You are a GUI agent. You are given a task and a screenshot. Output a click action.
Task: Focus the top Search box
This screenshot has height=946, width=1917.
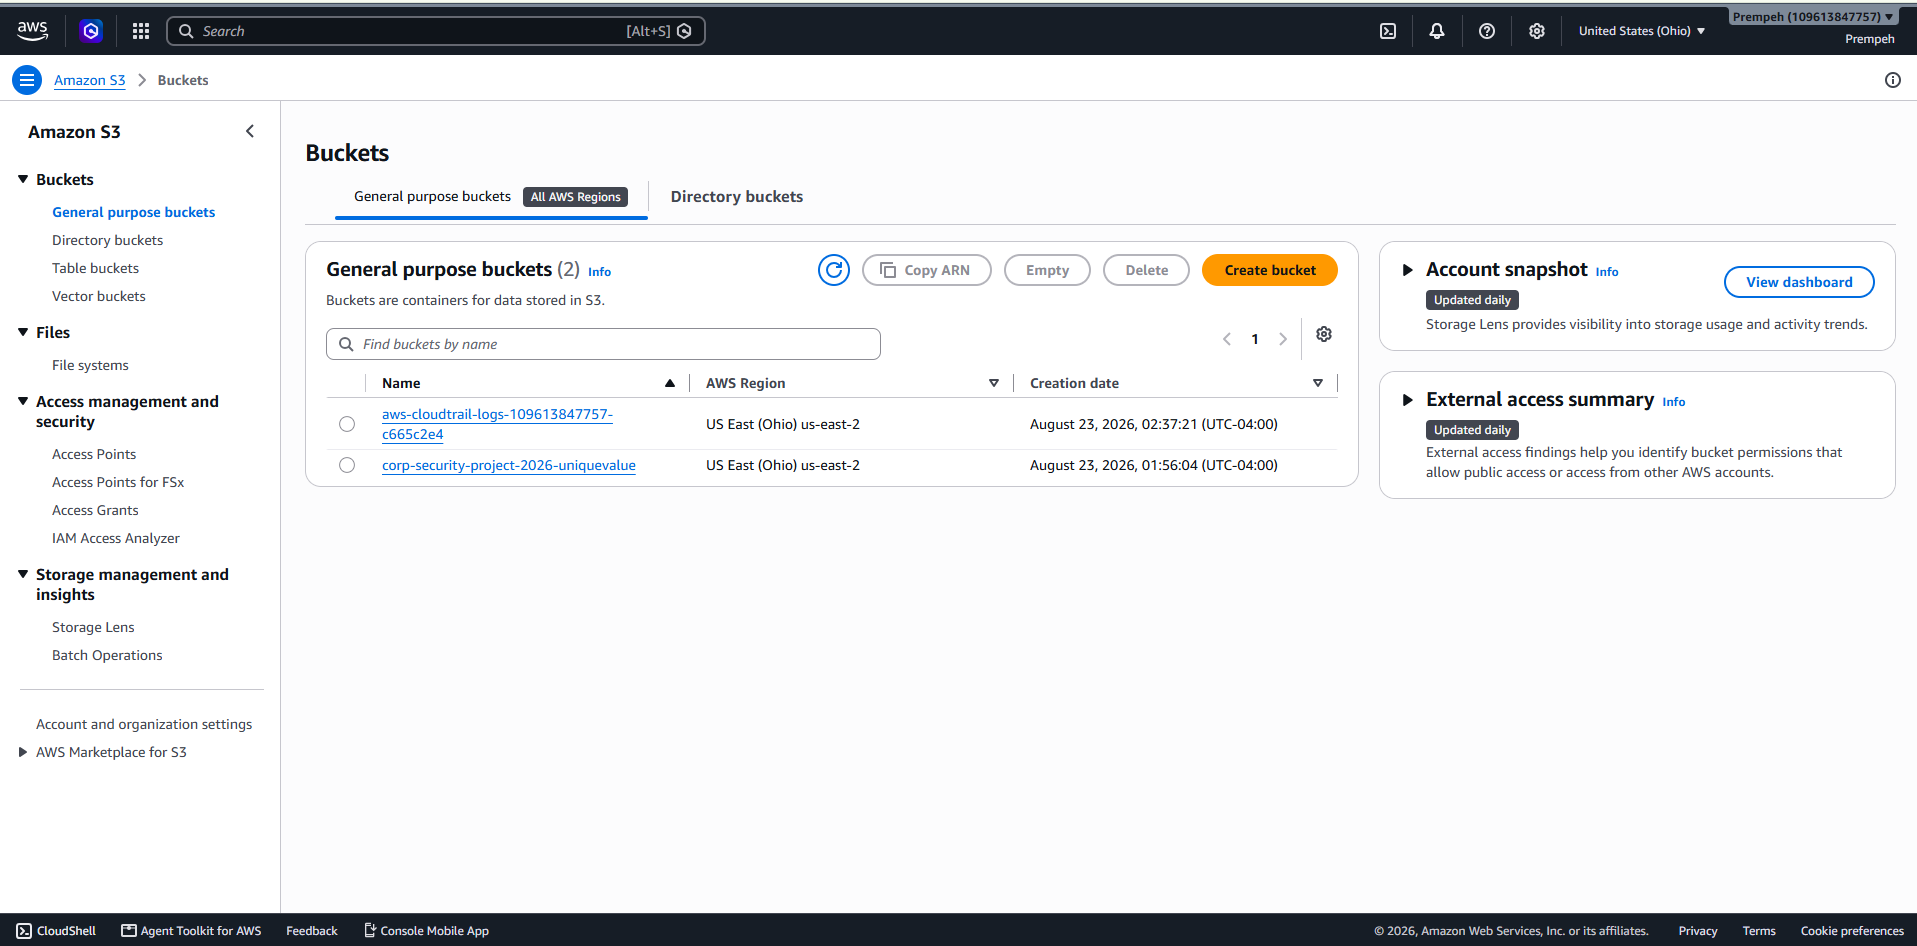[x=436, y=31]
